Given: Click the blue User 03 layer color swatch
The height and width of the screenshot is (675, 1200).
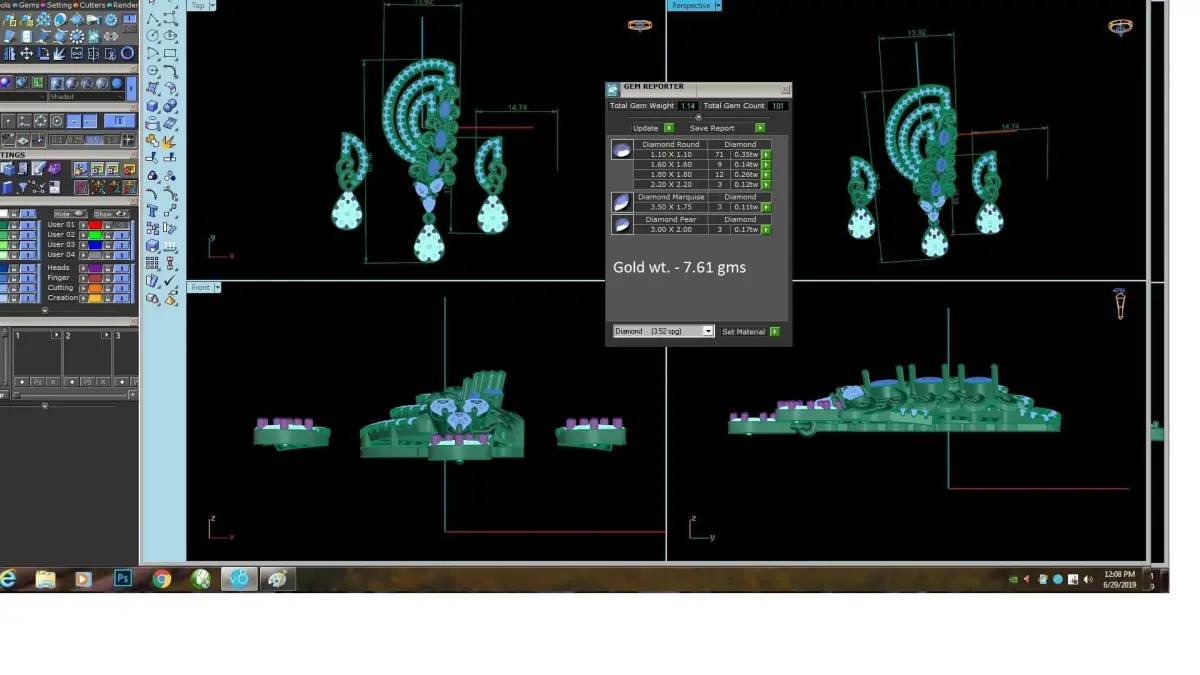Looking at the screenshot, I should click(x=95, y=245).
